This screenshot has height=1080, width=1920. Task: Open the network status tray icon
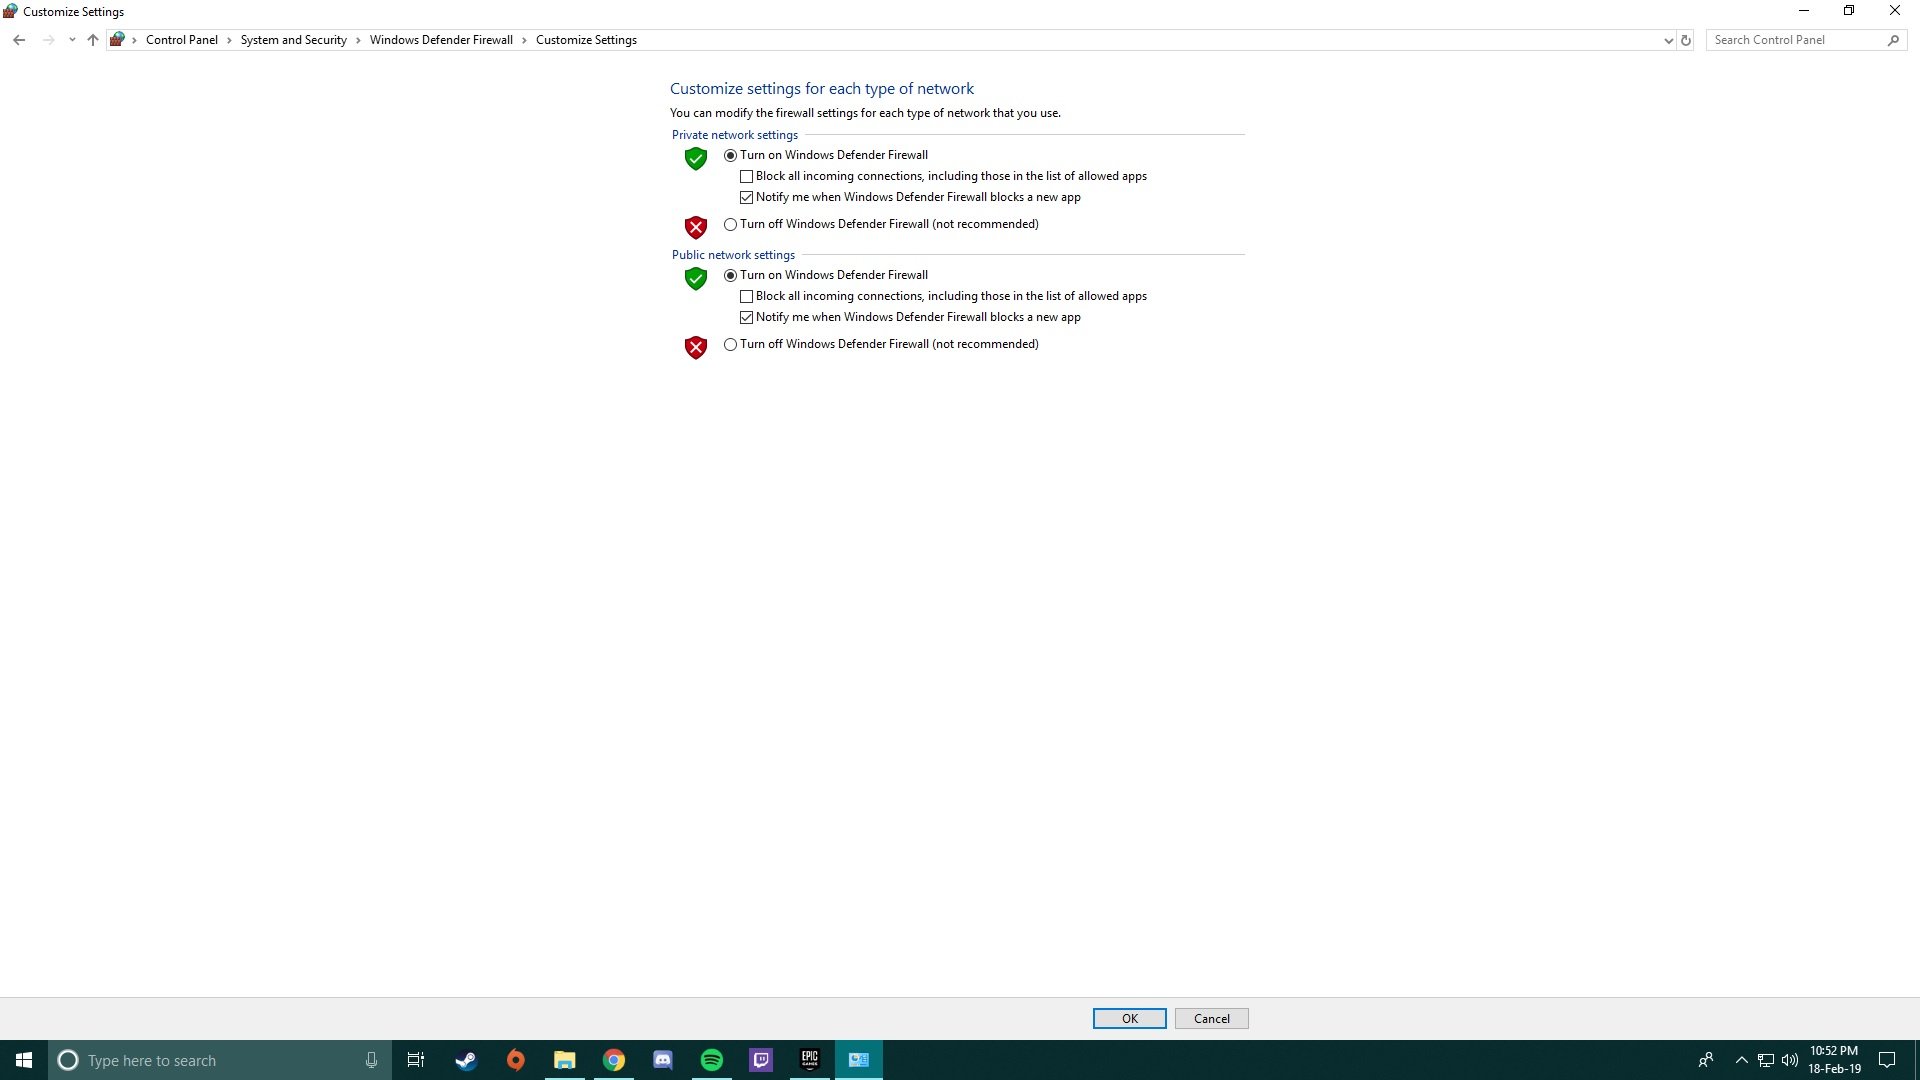1766,1060
